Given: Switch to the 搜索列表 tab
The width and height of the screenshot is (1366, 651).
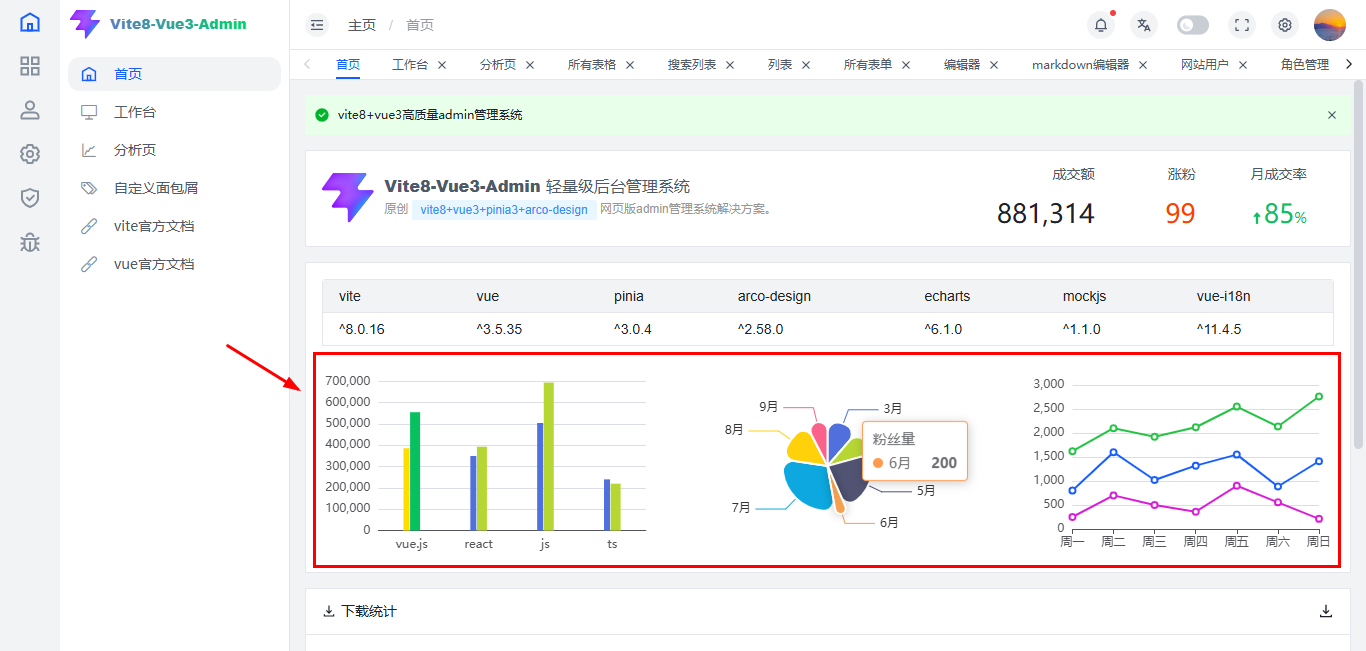Looking at the screenshot, I should pyautogui.click(x=692, y=64).
